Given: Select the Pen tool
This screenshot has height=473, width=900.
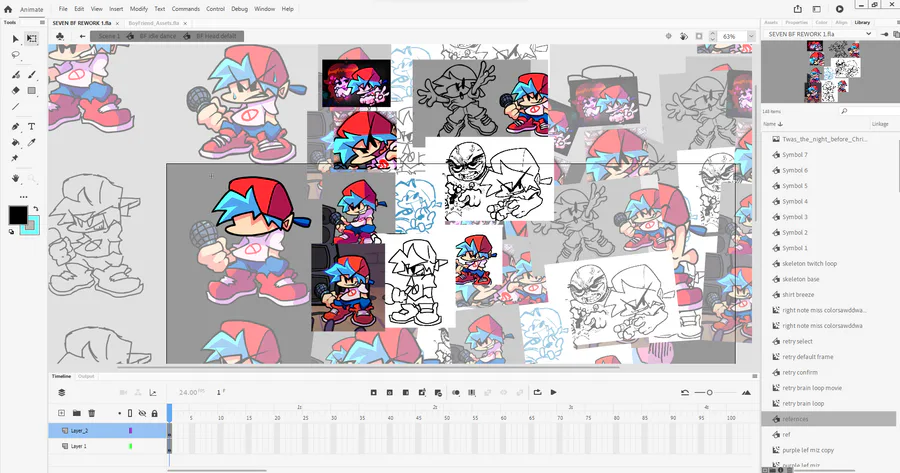Looking at the screenshot, I should tap(15, 126).
